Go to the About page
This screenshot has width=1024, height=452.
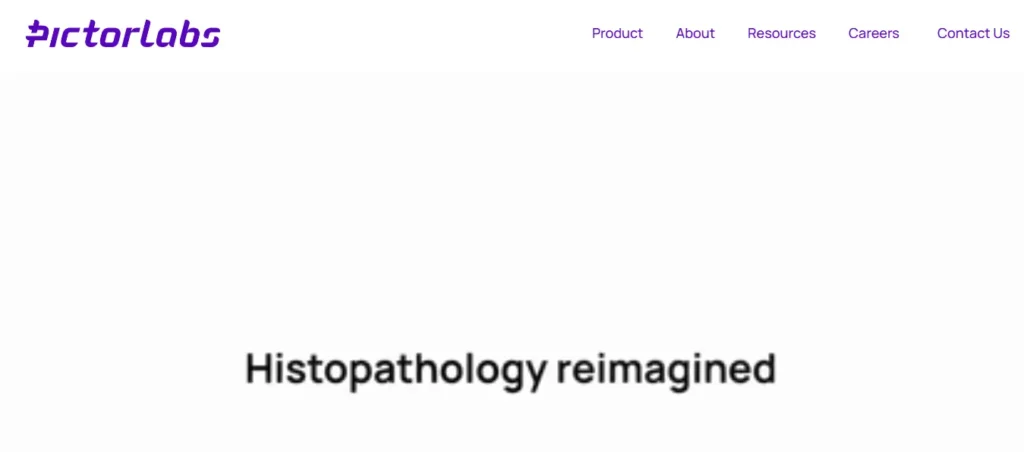(695, 33)
